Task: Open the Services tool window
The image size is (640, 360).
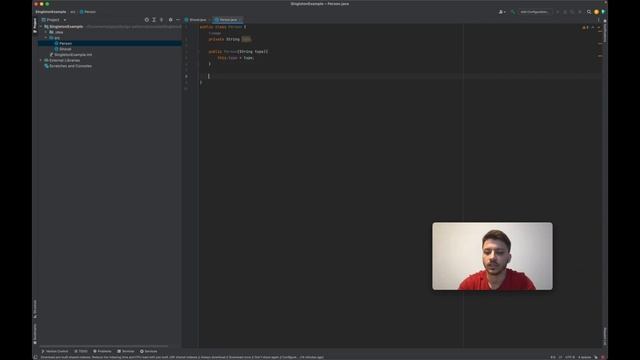Action: [x=149, y=351]
